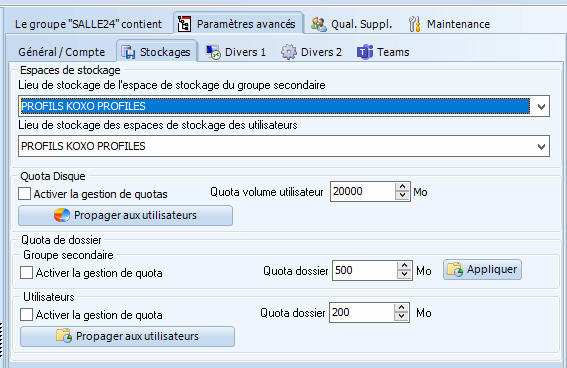
Task: Click the 'Quota volume utilisateur' label
Action: pos(267,192)
